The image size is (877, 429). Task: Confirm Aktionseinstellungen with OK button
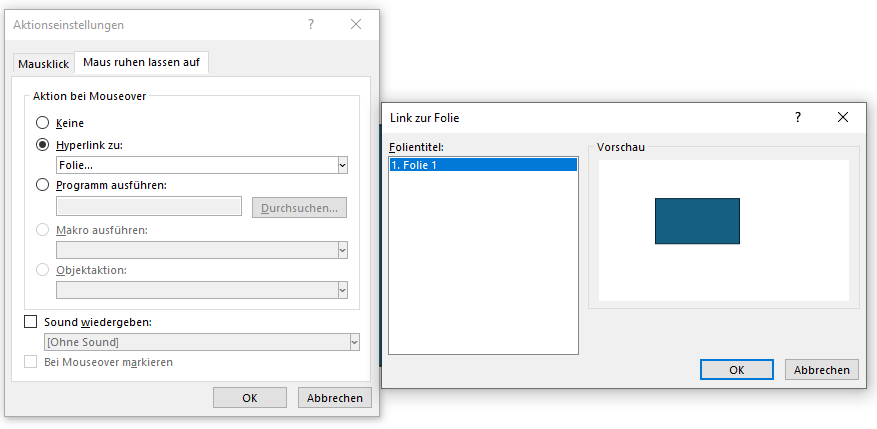click(x=250, y=397)
